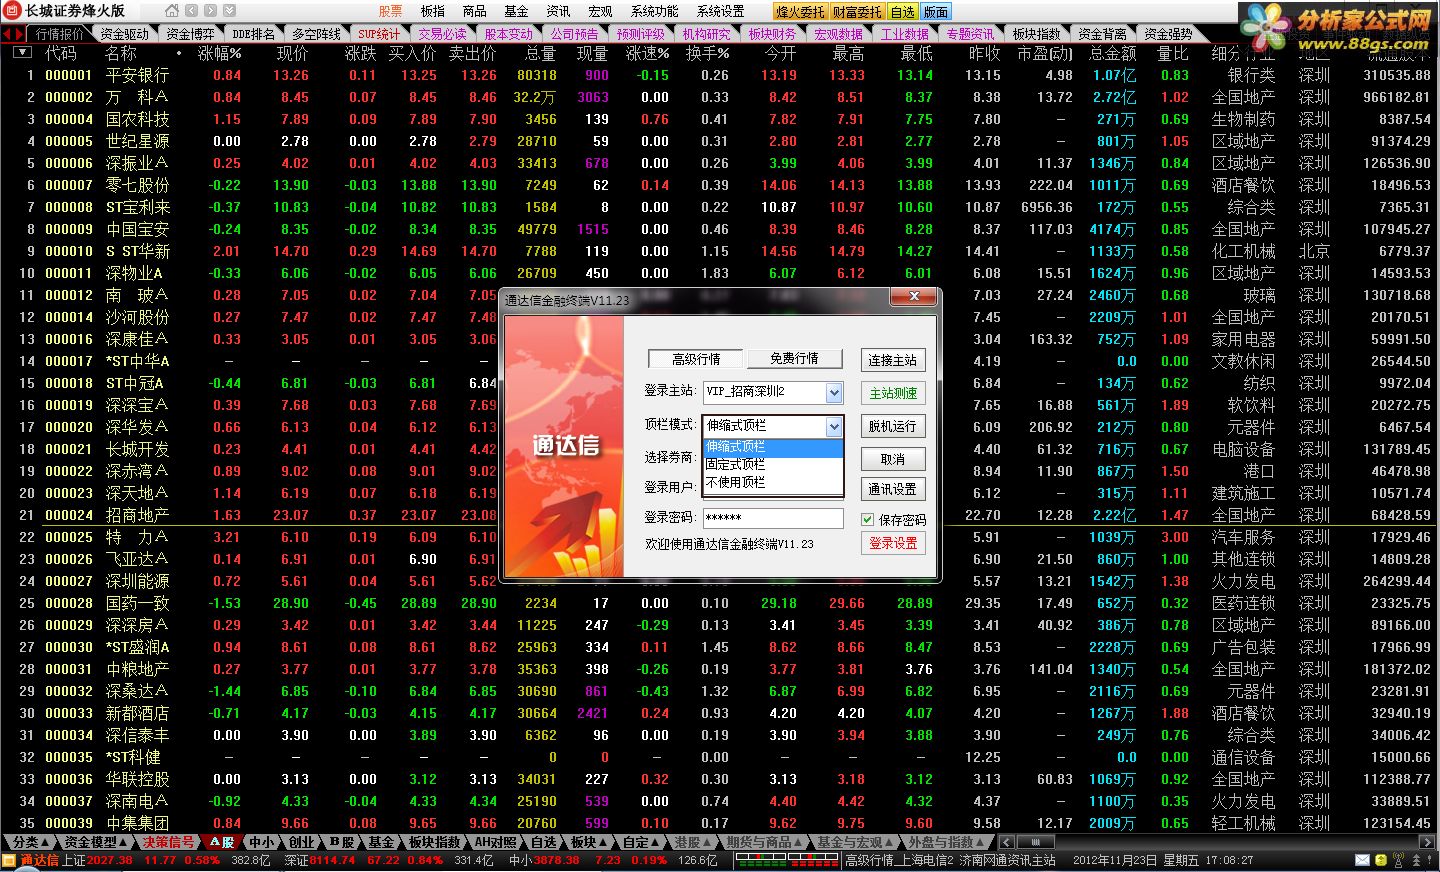Click the 通达信 status bar logo
Viewport: 1440px width, 872px height.
pyautogui.click(x=32, y=860)
